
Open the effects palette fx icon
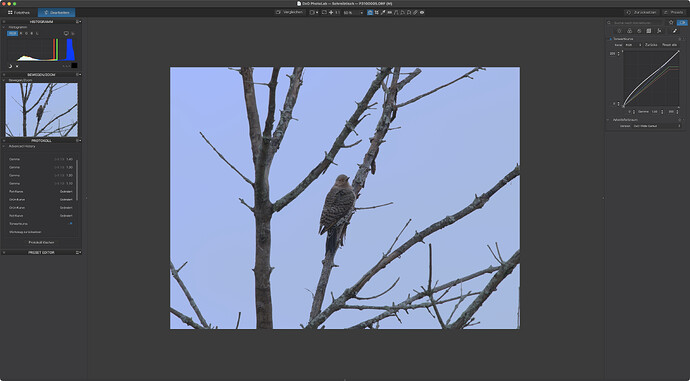[x=659, y=31]
